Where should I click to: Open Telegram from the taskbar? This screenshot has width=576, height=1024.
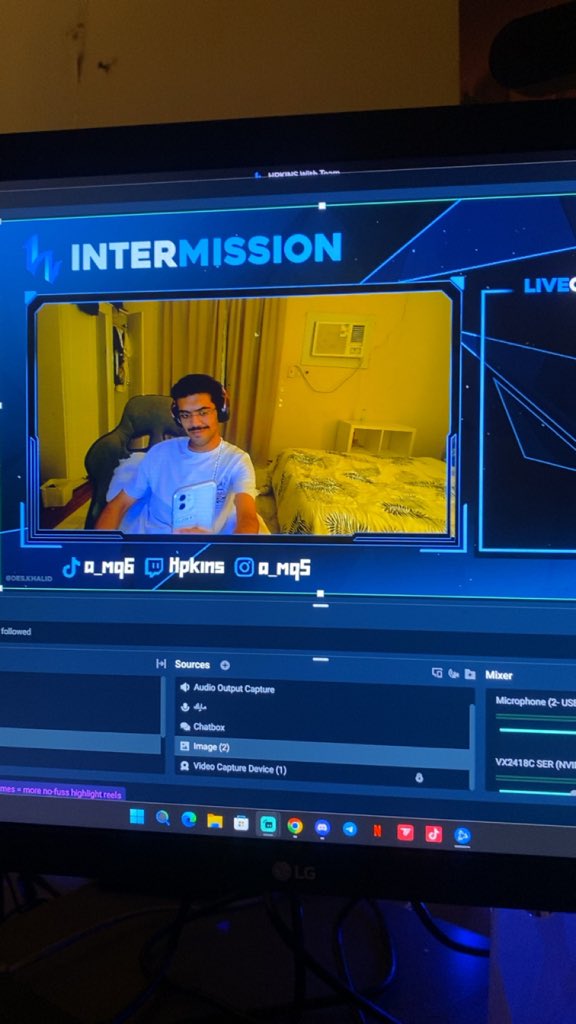pyautogui.click(x=350, y=829)
